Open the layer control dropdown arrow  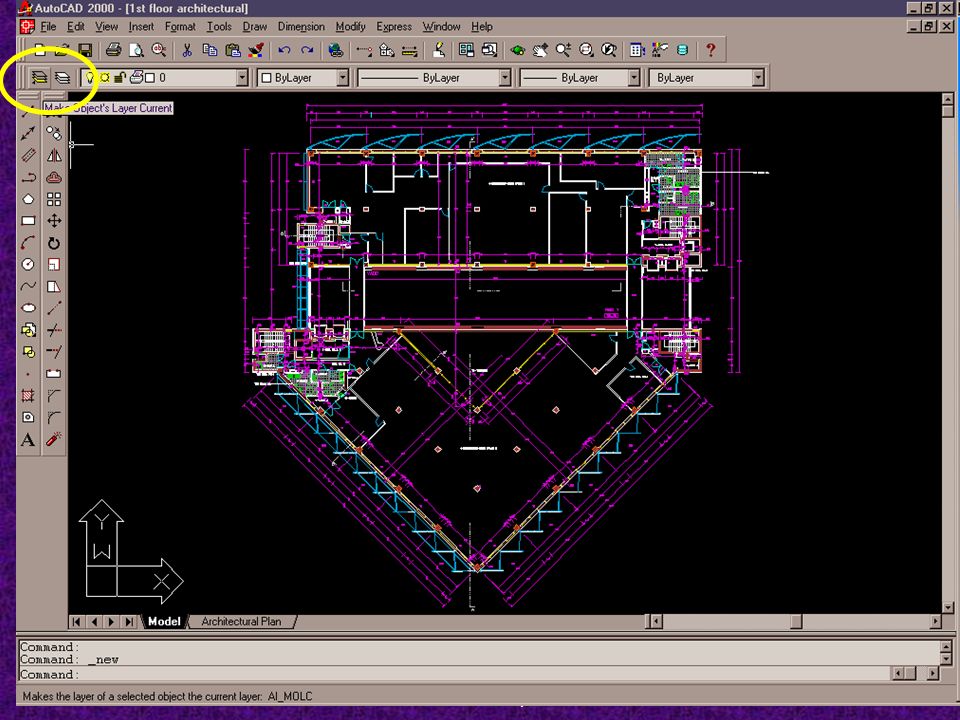(x=242, y=78)
